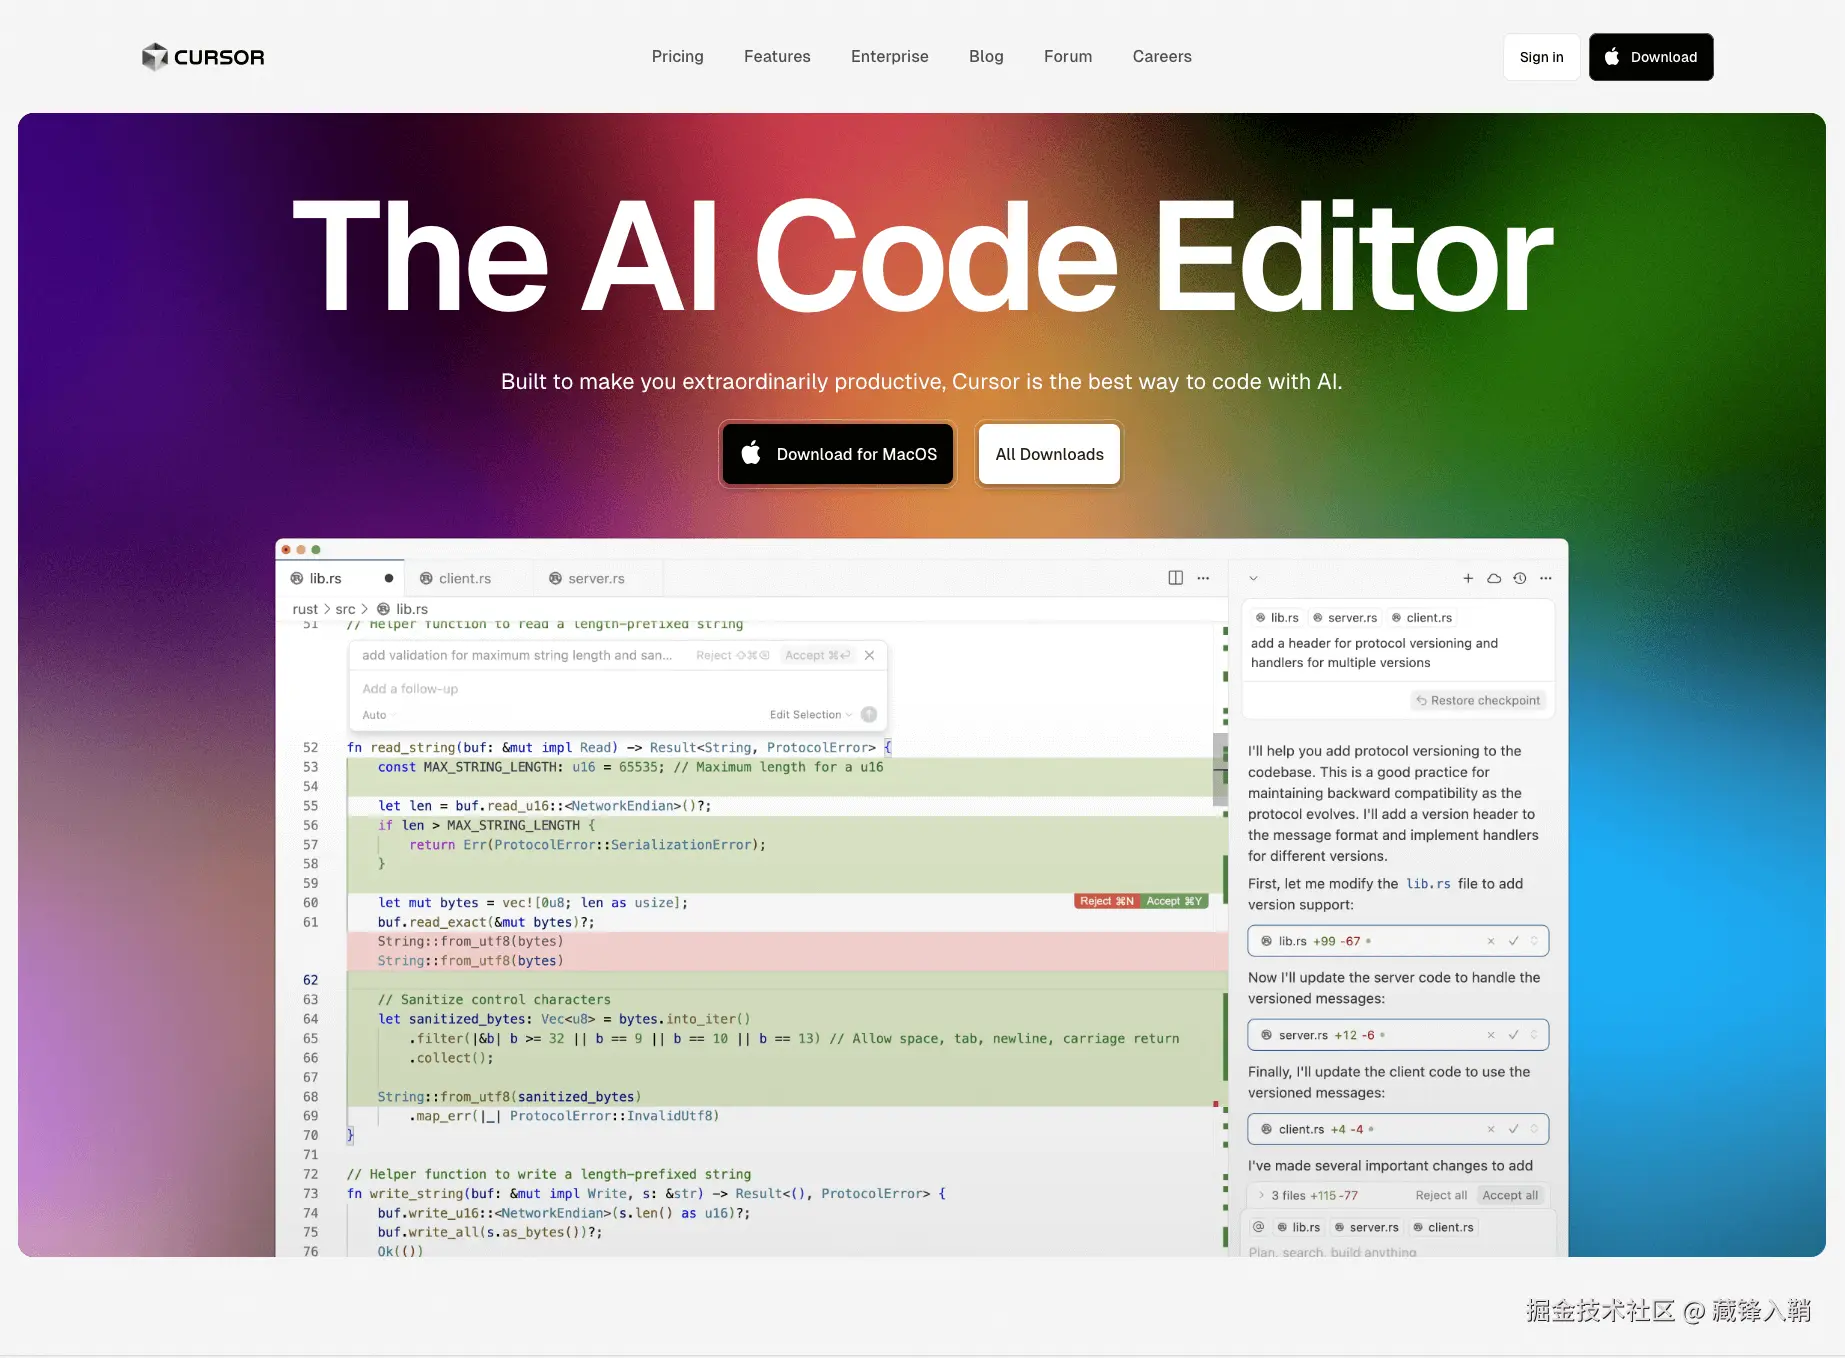Open All Downloads
Viewport: 1845px width, 1358px height.
pos(1049,454)
